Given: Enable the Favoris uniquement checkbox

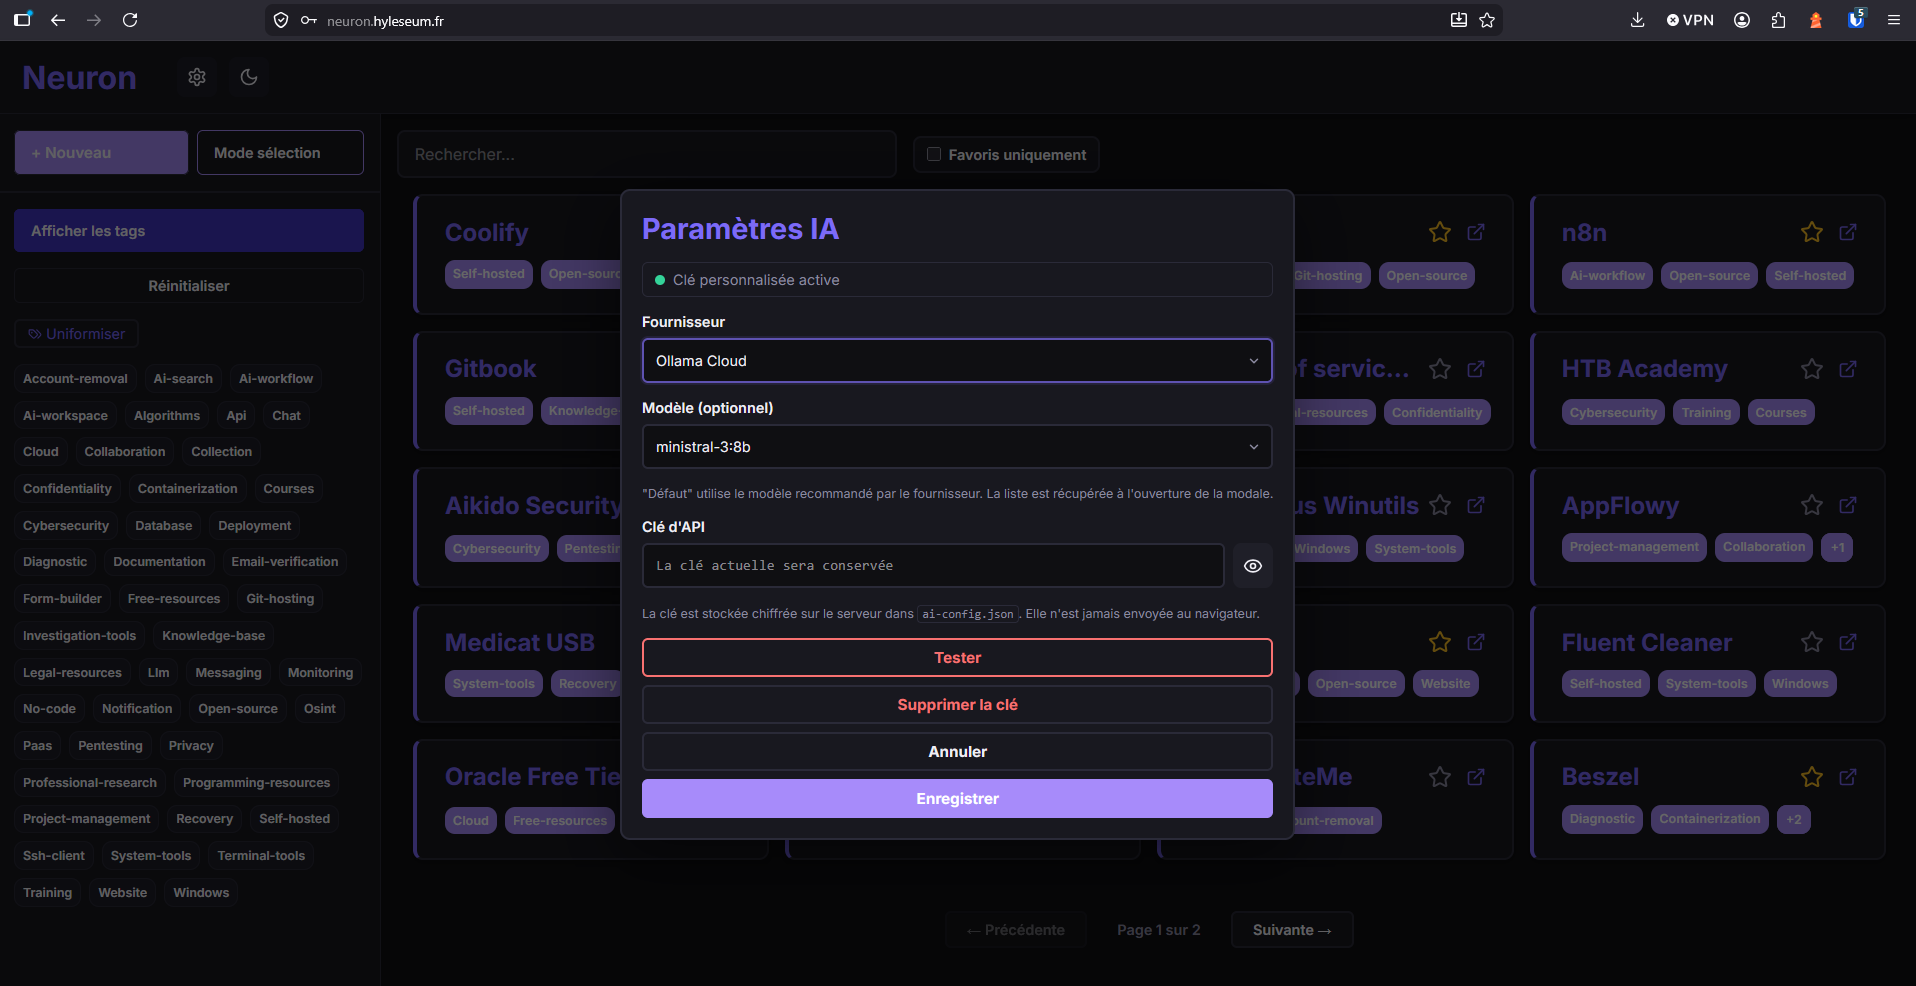Looking at the screenshot, I should [934, 154].
